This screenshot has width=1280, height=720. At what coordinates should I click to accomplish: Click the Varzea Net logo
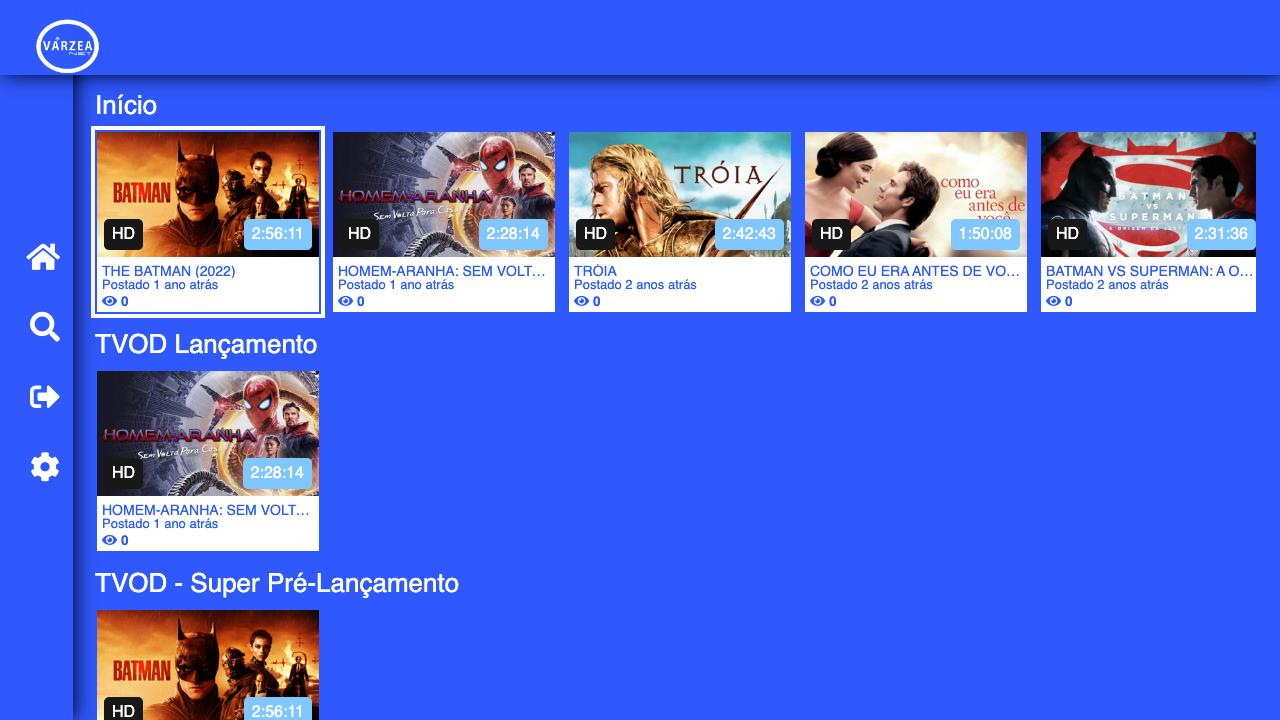coord(67,46)
